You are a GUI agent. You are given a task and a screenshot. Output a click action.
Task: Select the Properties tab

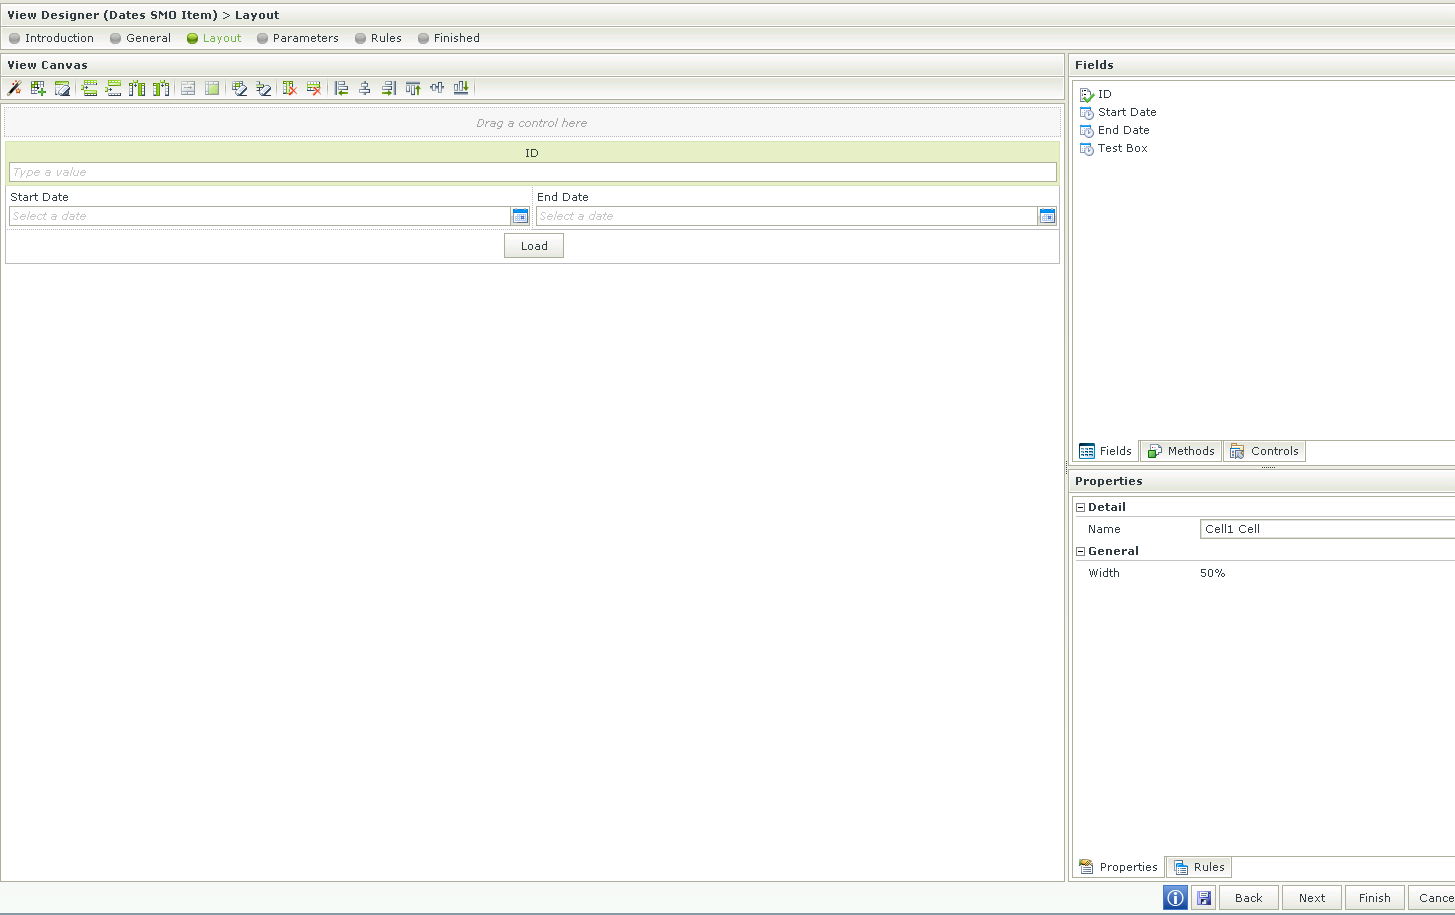coord(1119,867)
